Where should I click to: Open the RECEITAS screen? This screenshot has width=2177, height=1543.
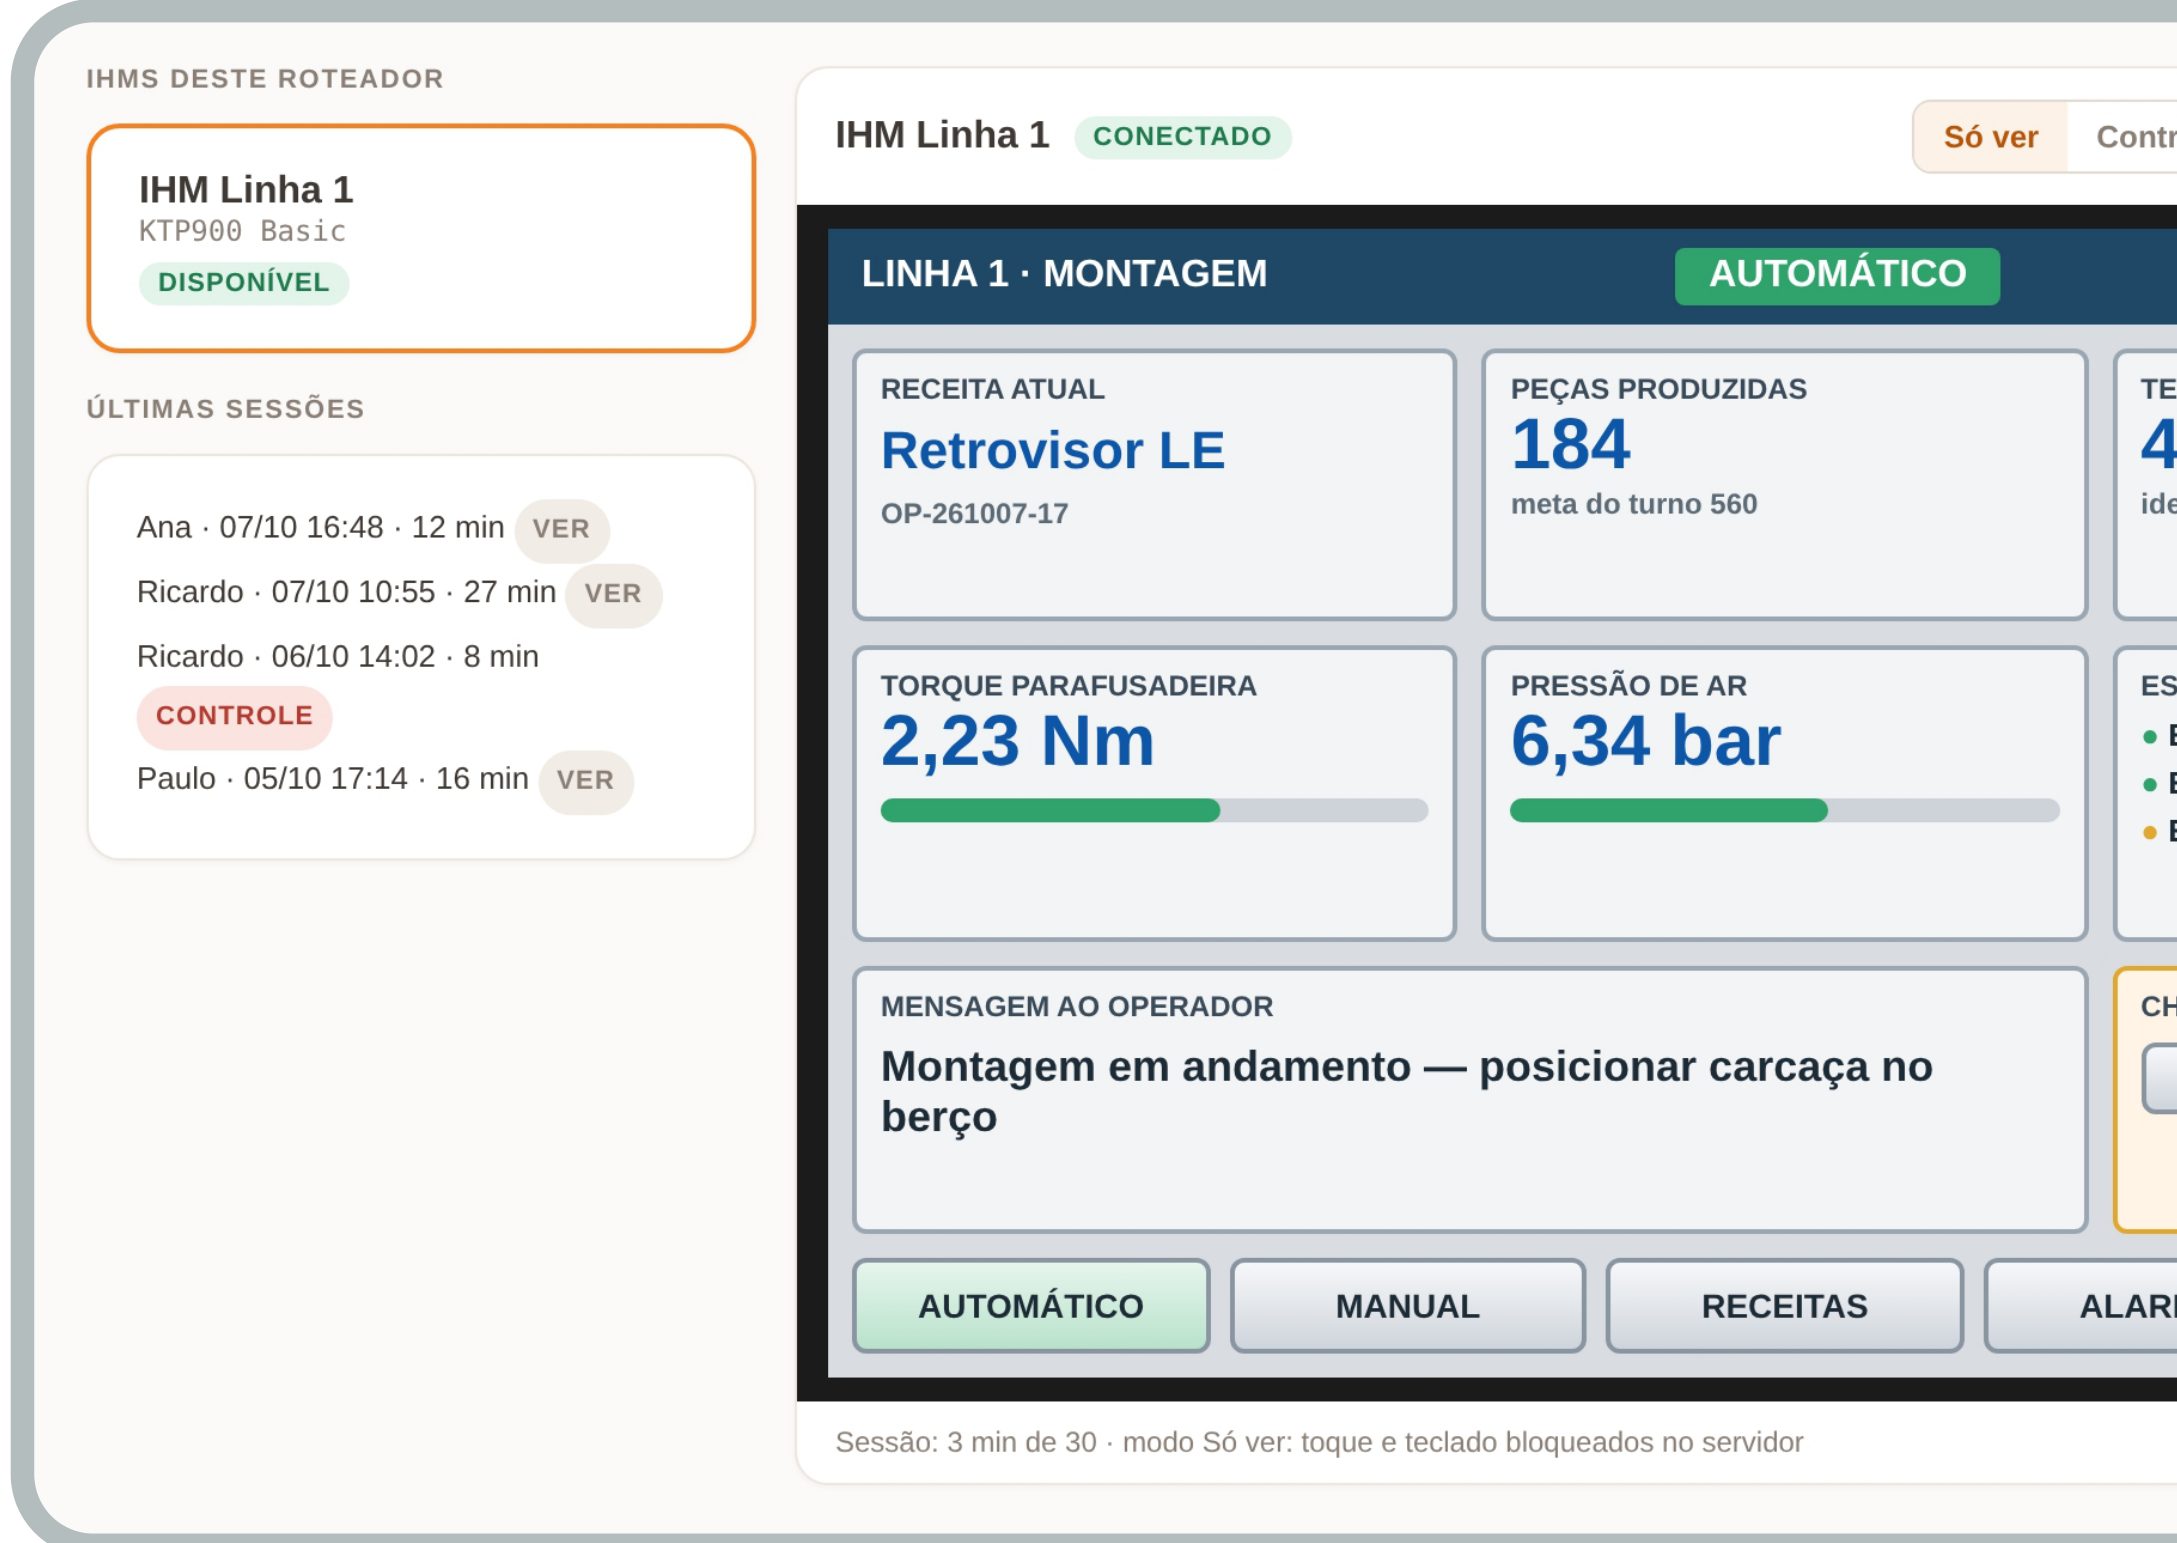1784,1306
